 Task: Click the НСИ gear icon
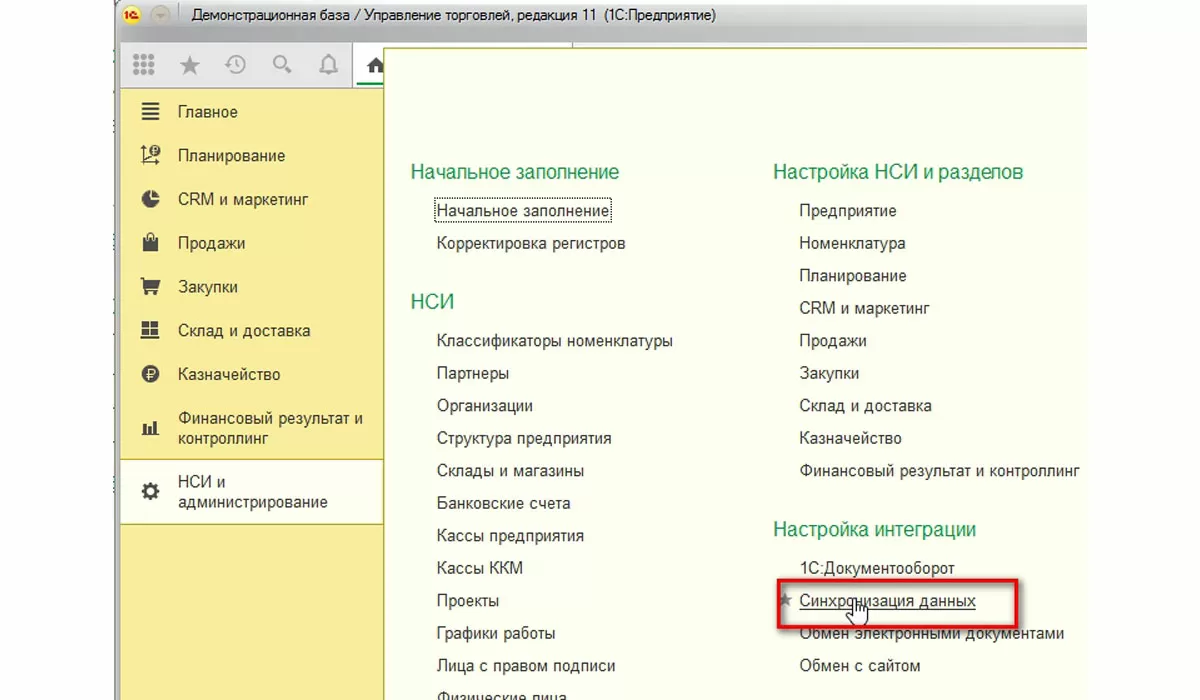(150, 492)
